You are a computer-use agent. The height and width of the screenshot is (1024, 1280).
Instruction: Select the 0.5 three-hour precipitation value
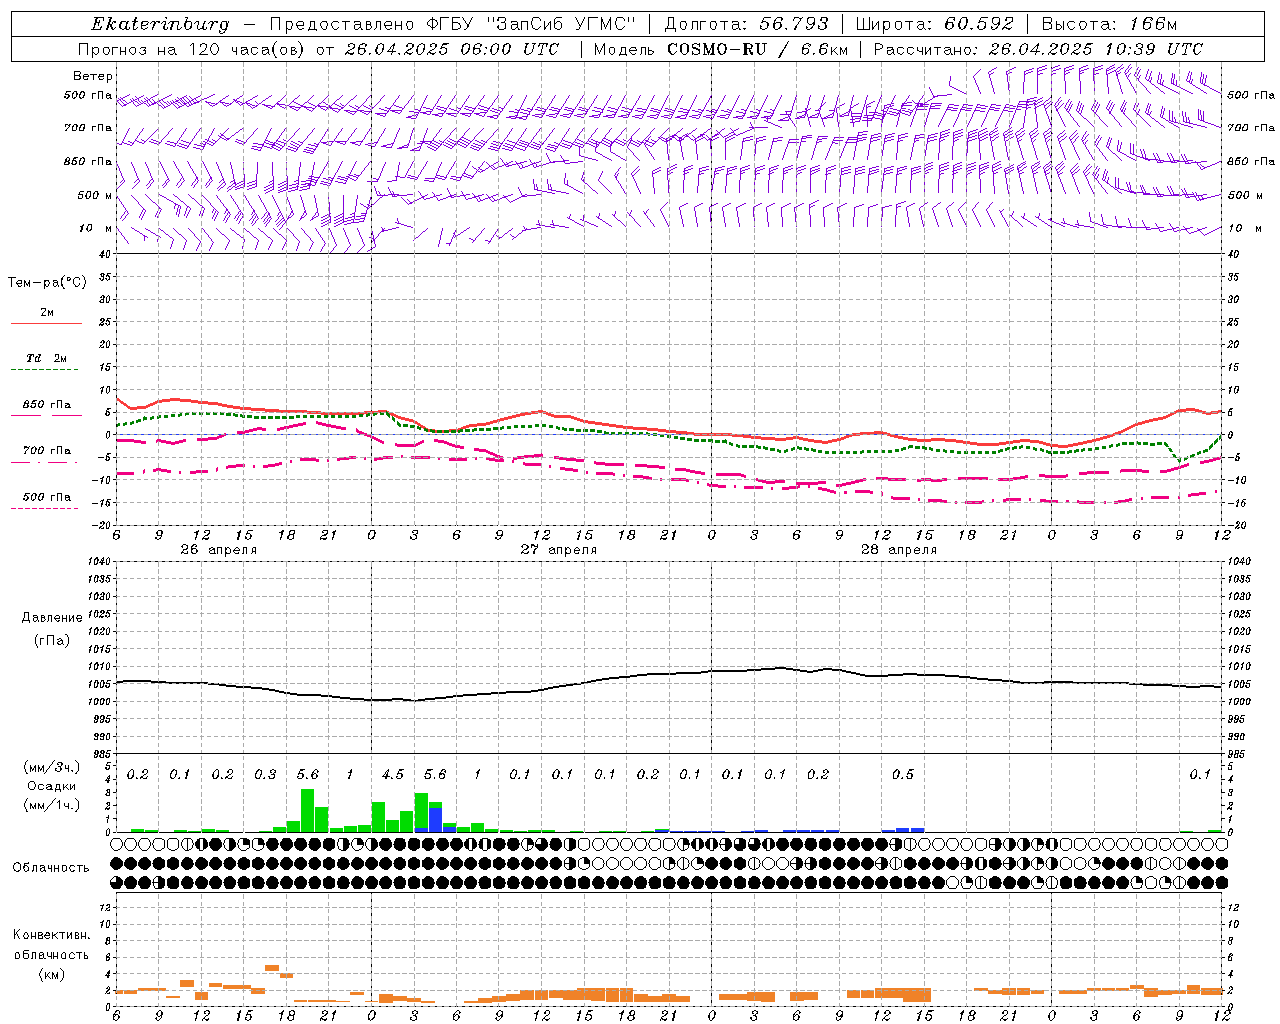click(903, 775)
